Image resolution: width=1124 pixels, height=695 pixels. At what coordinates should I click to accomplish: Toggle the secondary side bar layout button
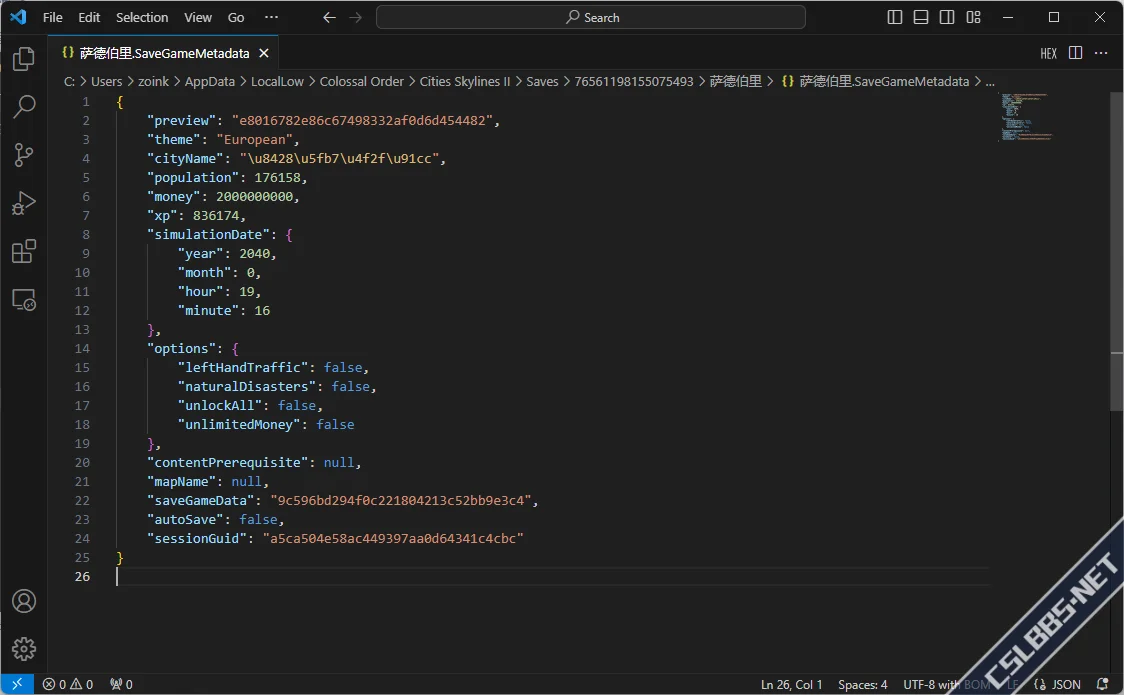[x=947, y=17]
